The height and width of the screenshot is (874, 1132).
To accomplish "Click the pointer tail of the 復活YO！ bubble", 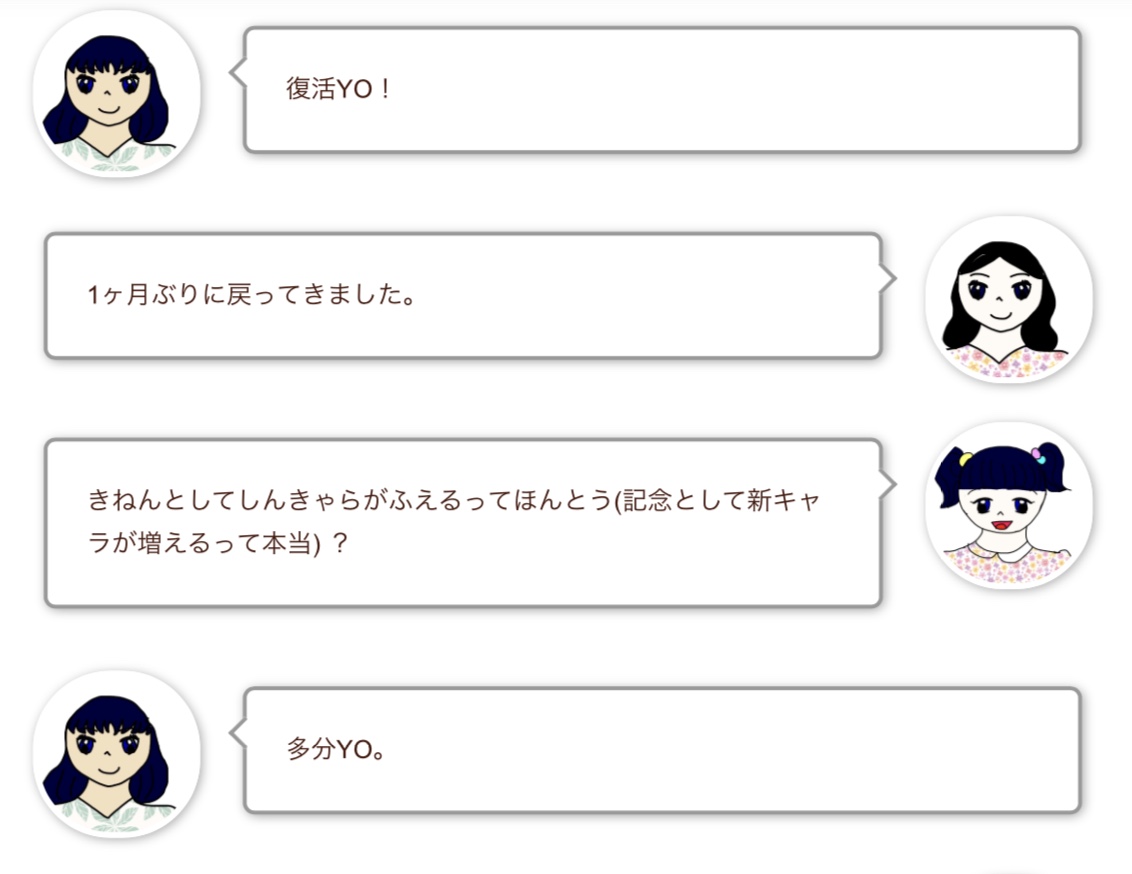I will point(238,73).
